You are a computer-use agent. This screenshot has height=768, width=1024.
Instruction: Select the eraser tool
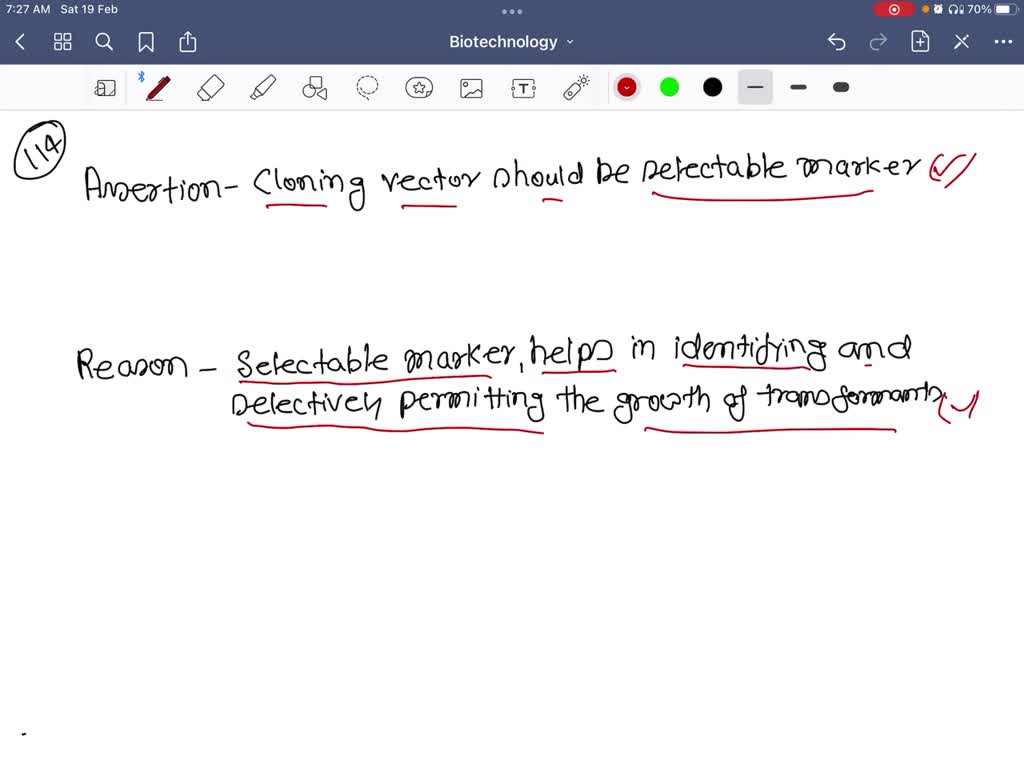(x=209, y=87)
